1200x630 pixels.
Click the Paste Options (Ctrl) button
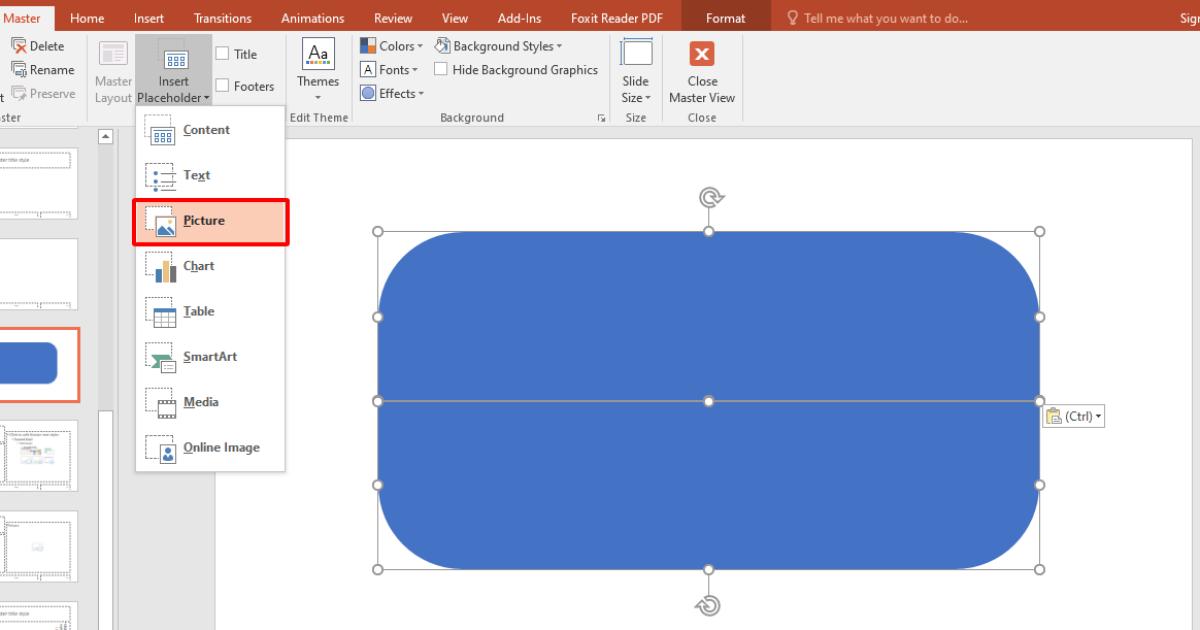point(1074,416)
